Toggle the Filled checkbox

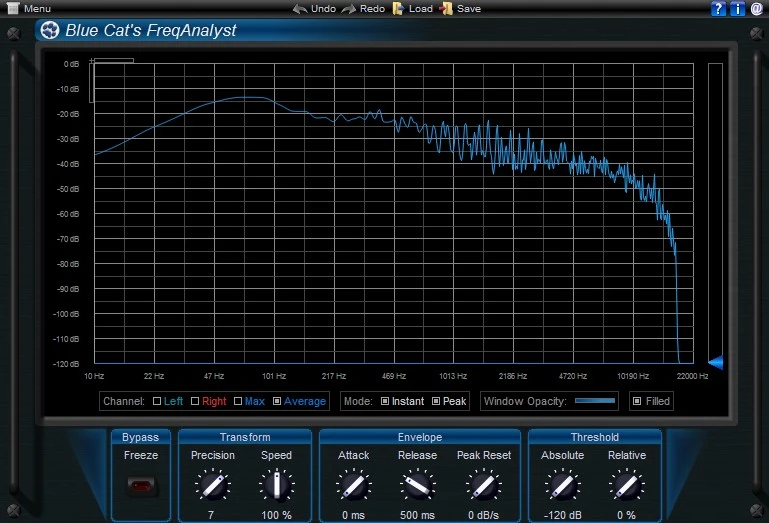tap(637, 401)
